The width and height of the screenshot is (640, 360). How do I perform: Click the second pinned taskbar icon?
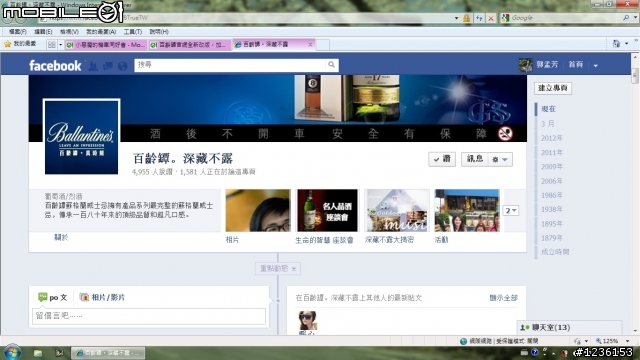click(60, 353)
